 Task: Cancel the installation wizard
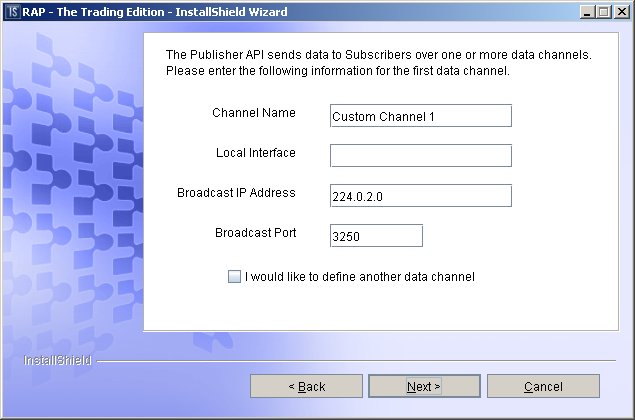(543, 386)
